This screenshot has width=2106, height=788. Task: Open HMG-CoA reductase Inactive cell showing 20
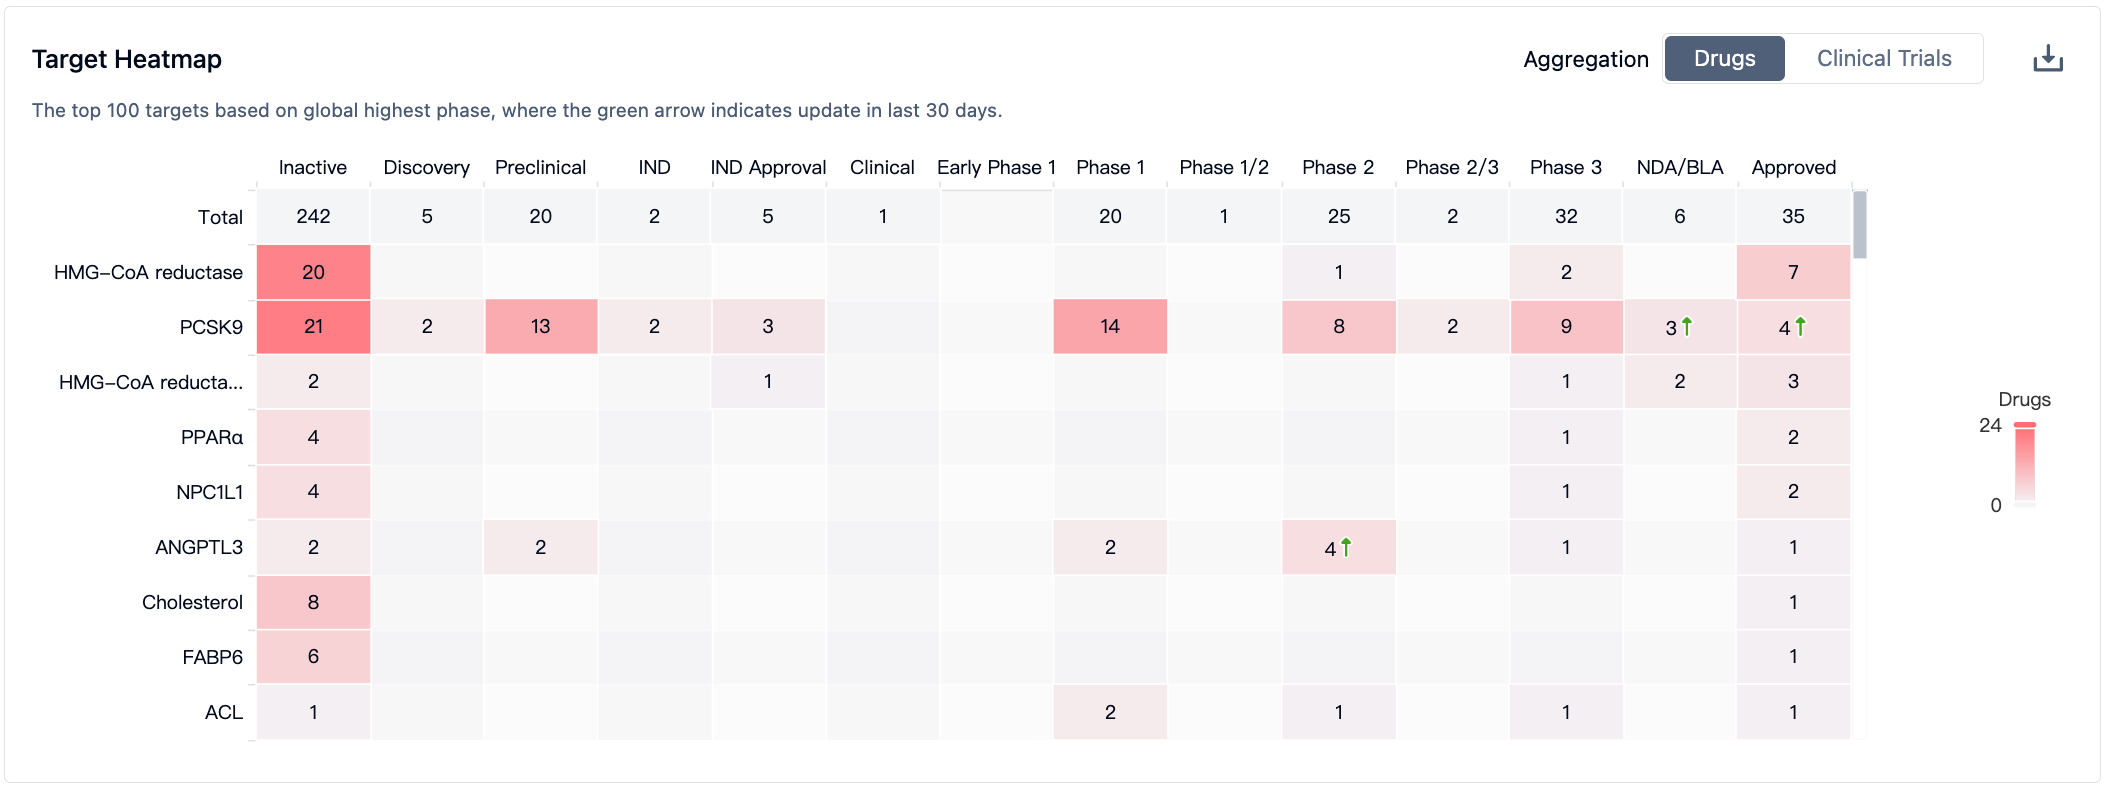(x=313, y=272)
